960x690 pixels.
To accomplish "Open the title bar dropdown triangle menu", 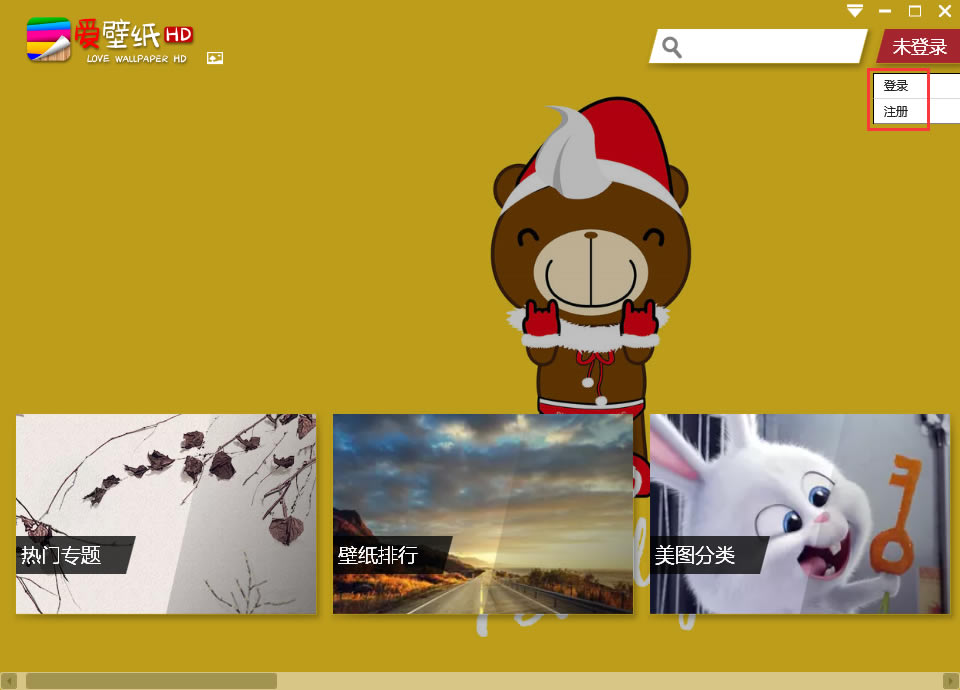I will [855, 11].
